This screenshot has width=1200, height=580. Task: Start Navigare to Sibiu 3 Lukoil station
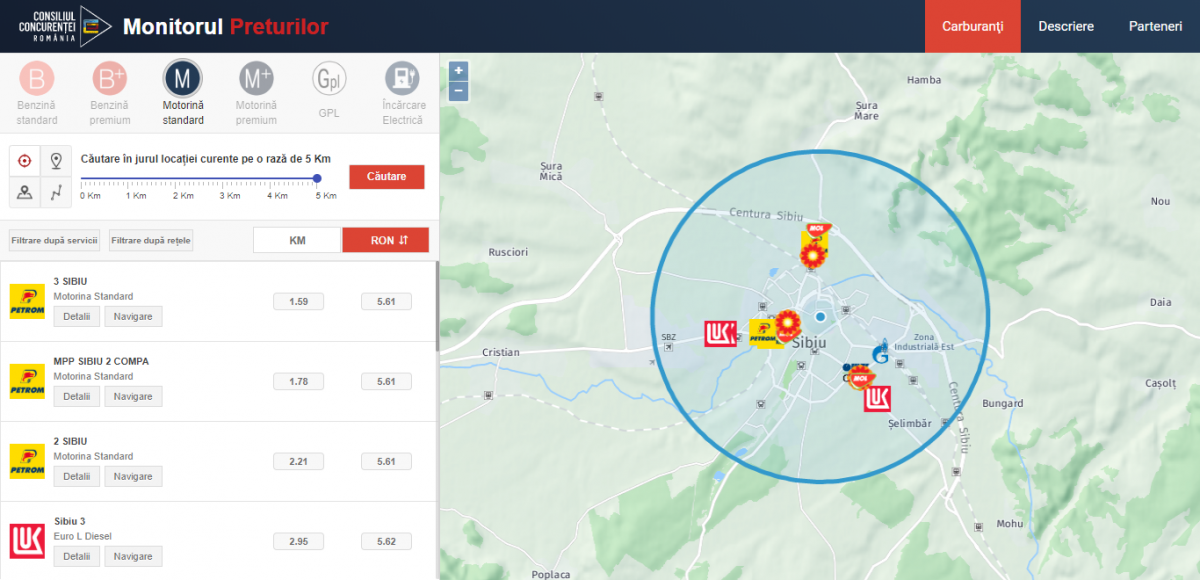[x=133, y=556]
